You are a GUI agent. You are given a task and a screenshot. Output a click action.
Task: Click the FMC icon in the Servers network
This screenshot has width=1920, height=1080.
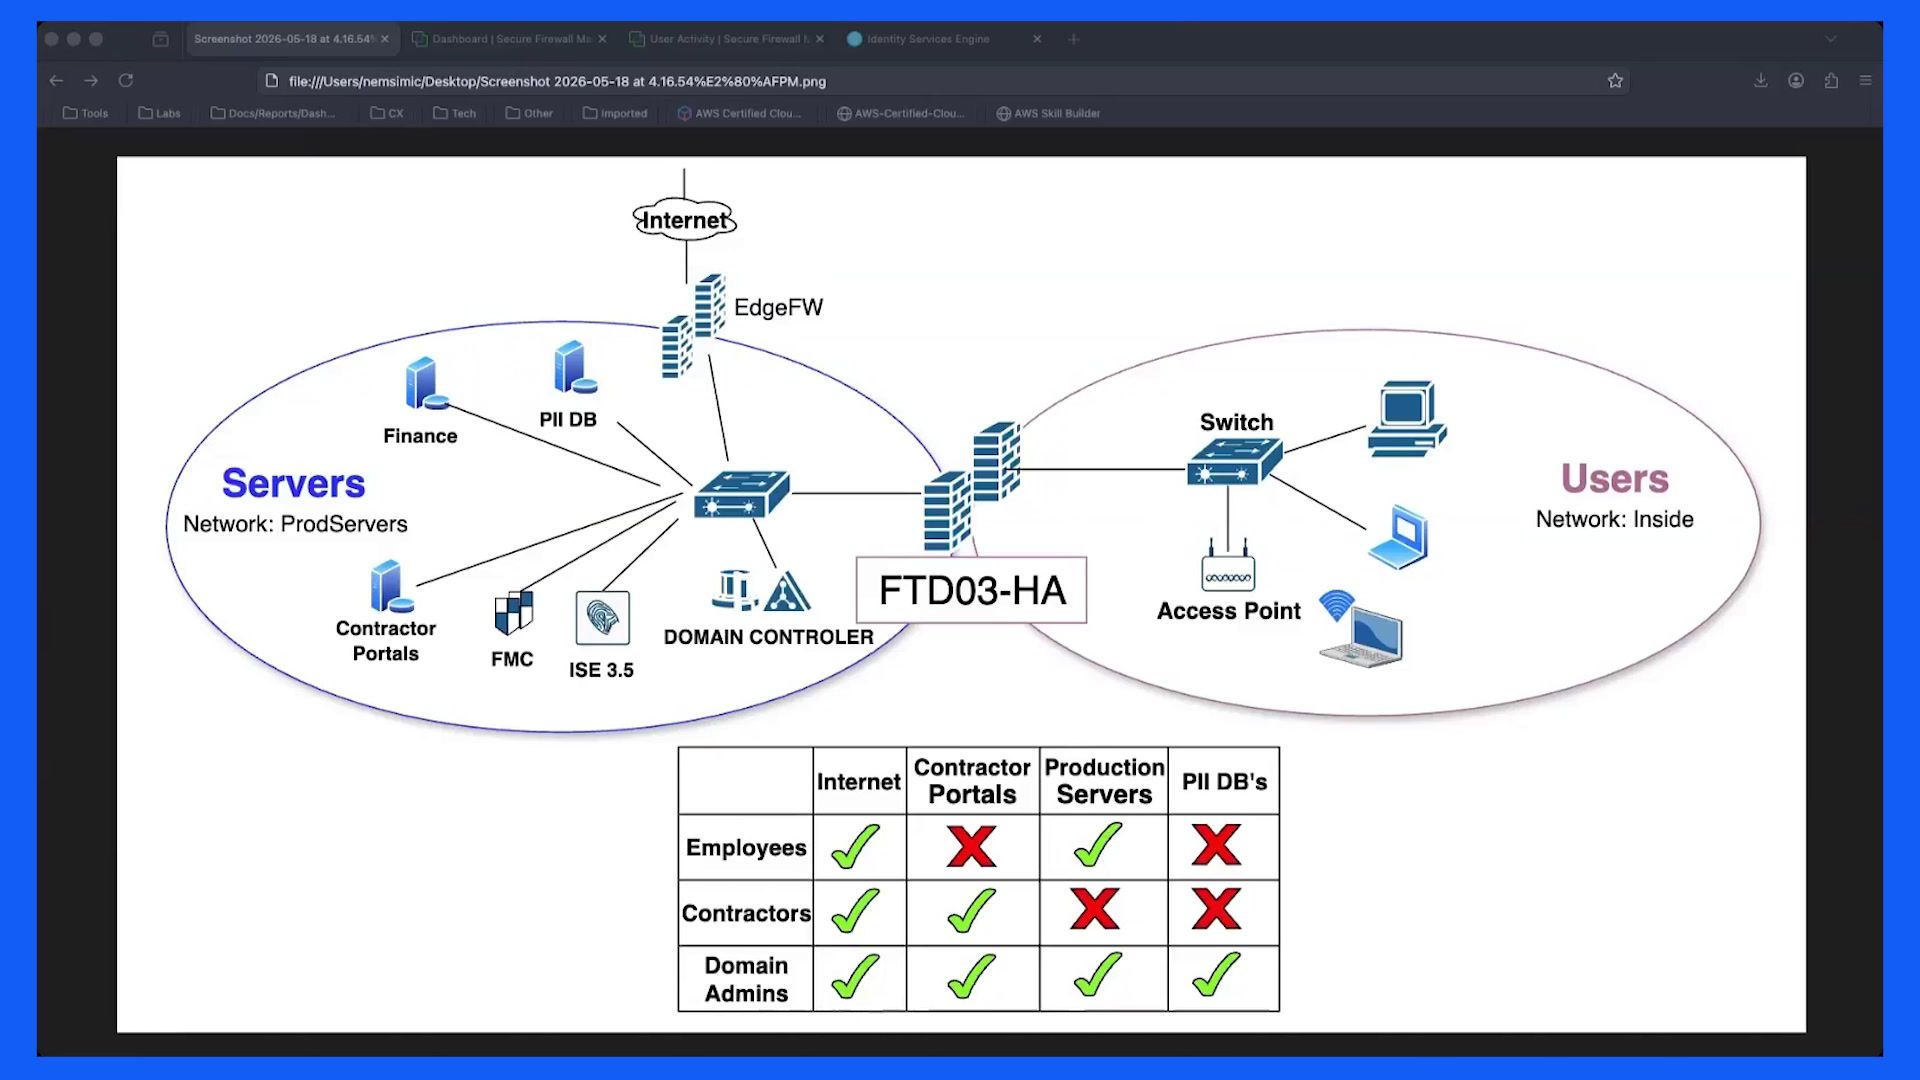[x=513, y=613]
